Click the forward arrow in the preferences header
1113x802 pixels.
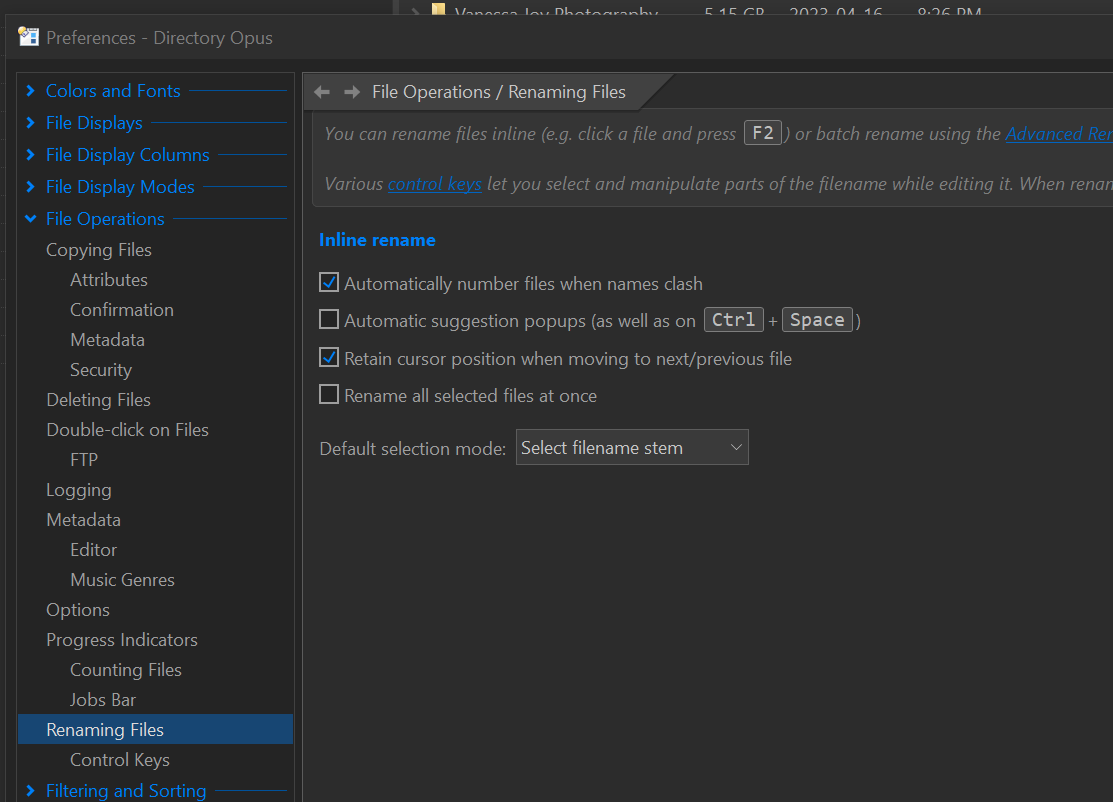click(x=351, y=92)
